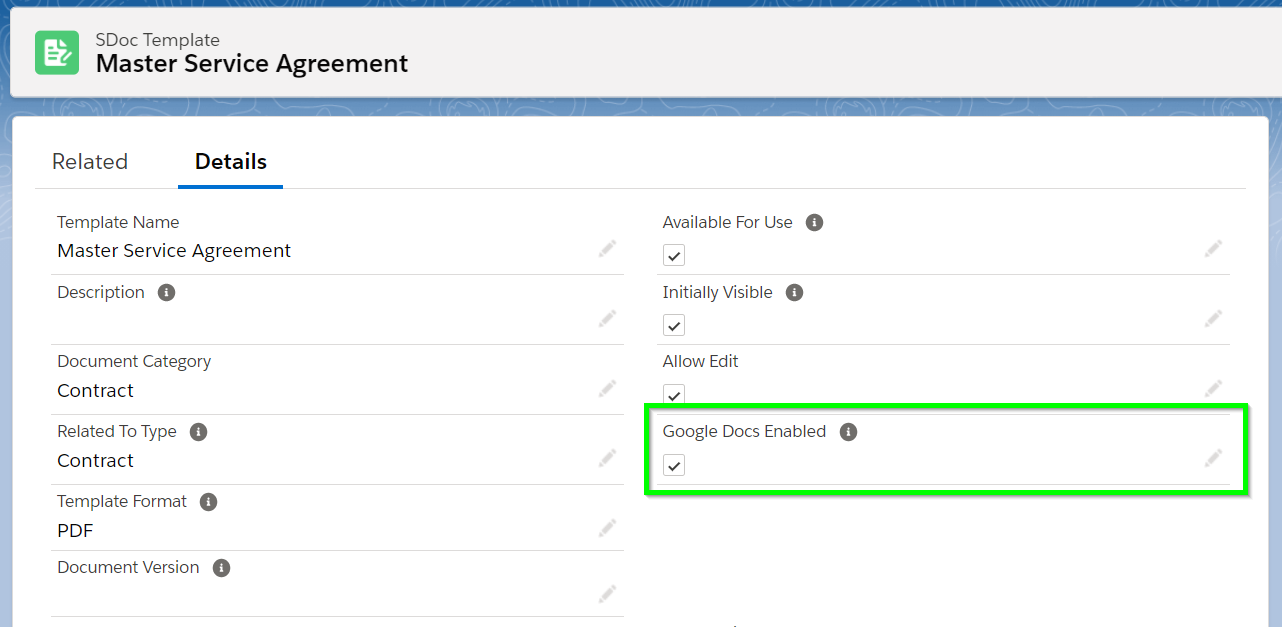1282x627 pixels.
Task: Select the Details tab
Action: [231, 162]
